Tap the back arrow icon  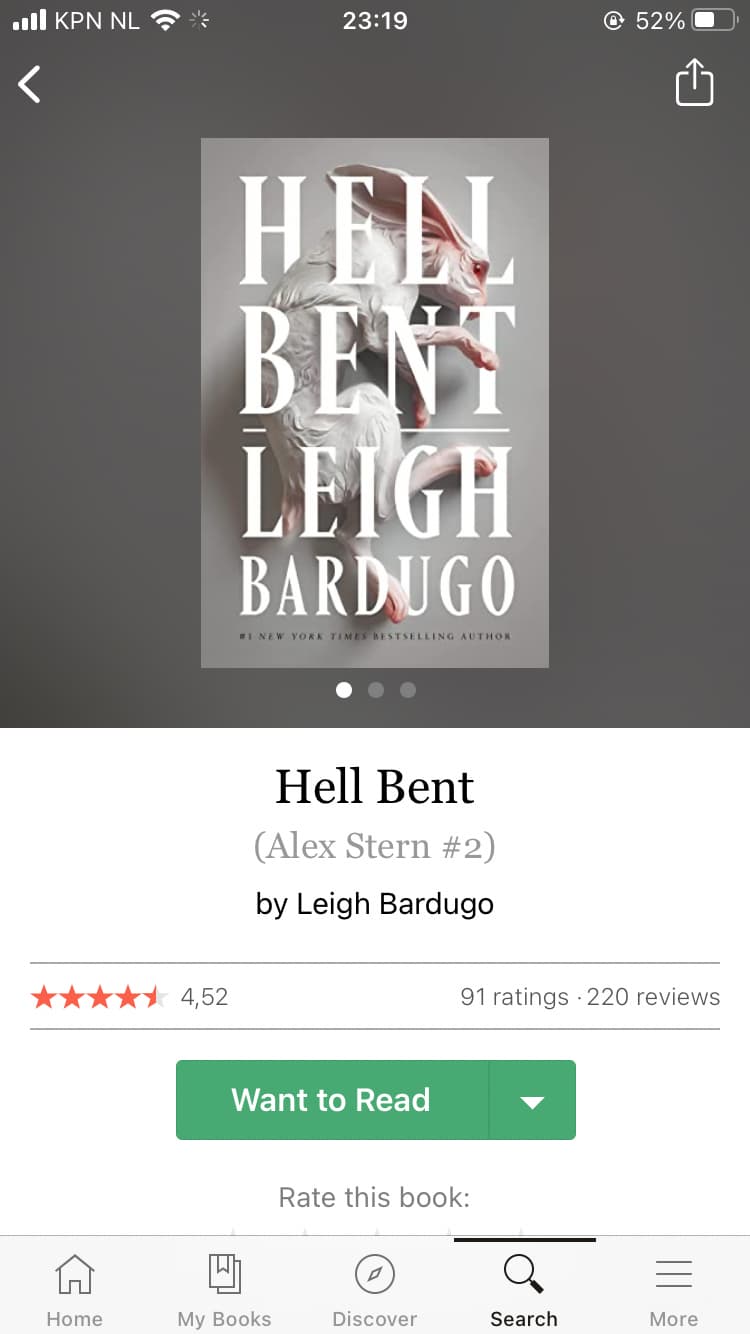(x=30, y=84)
